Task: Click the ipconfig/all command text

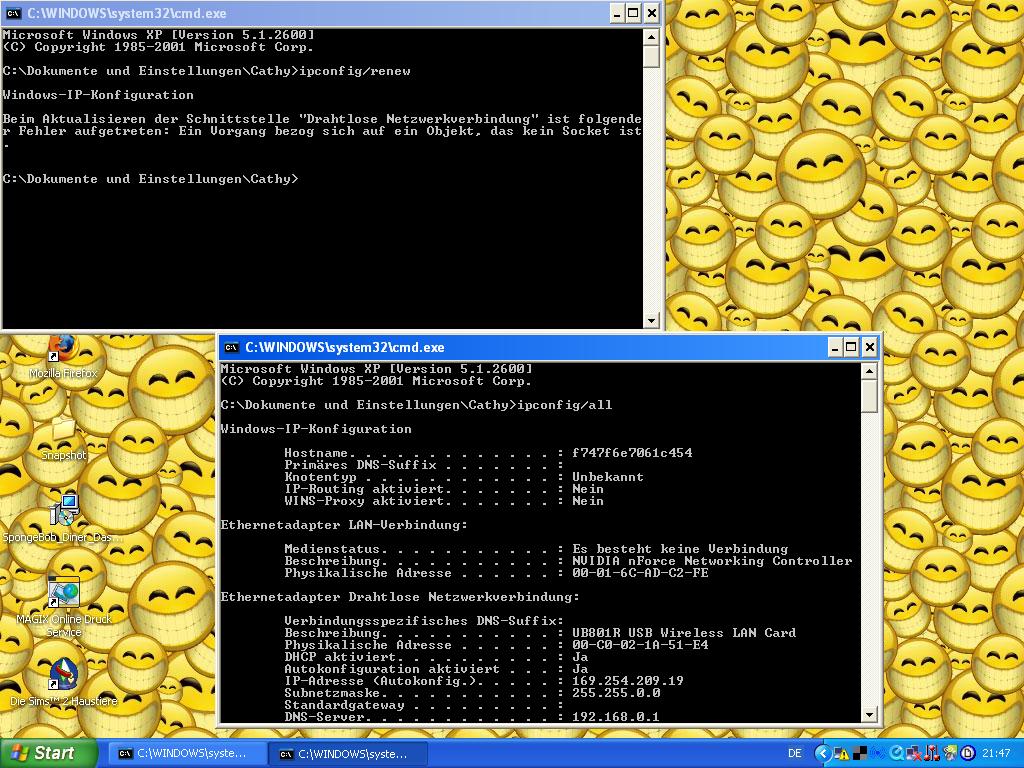Action: 565,405
